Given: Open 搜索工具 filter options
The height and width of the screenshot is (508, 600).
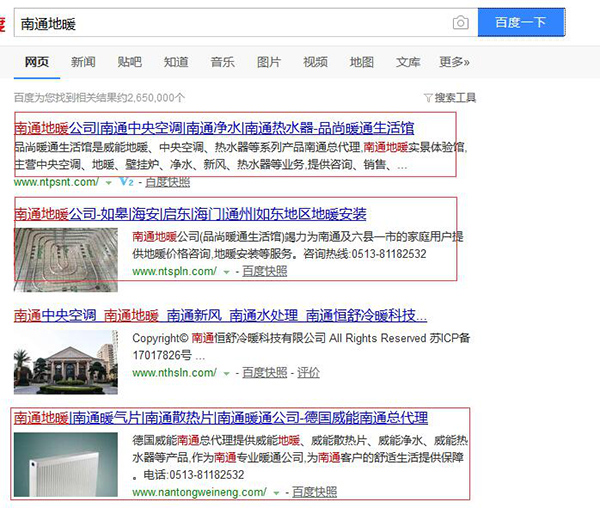Looking at the screenshot, I should (x=455, y=98).
